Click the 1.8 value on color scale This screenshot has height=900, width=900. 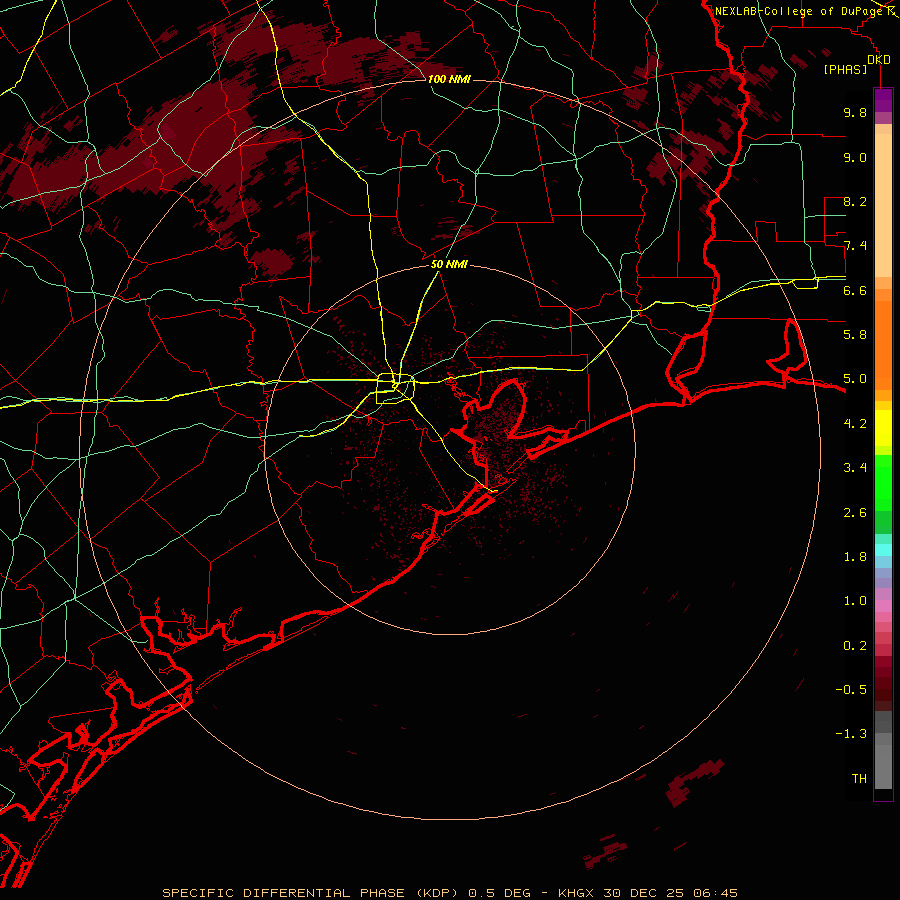855,557
